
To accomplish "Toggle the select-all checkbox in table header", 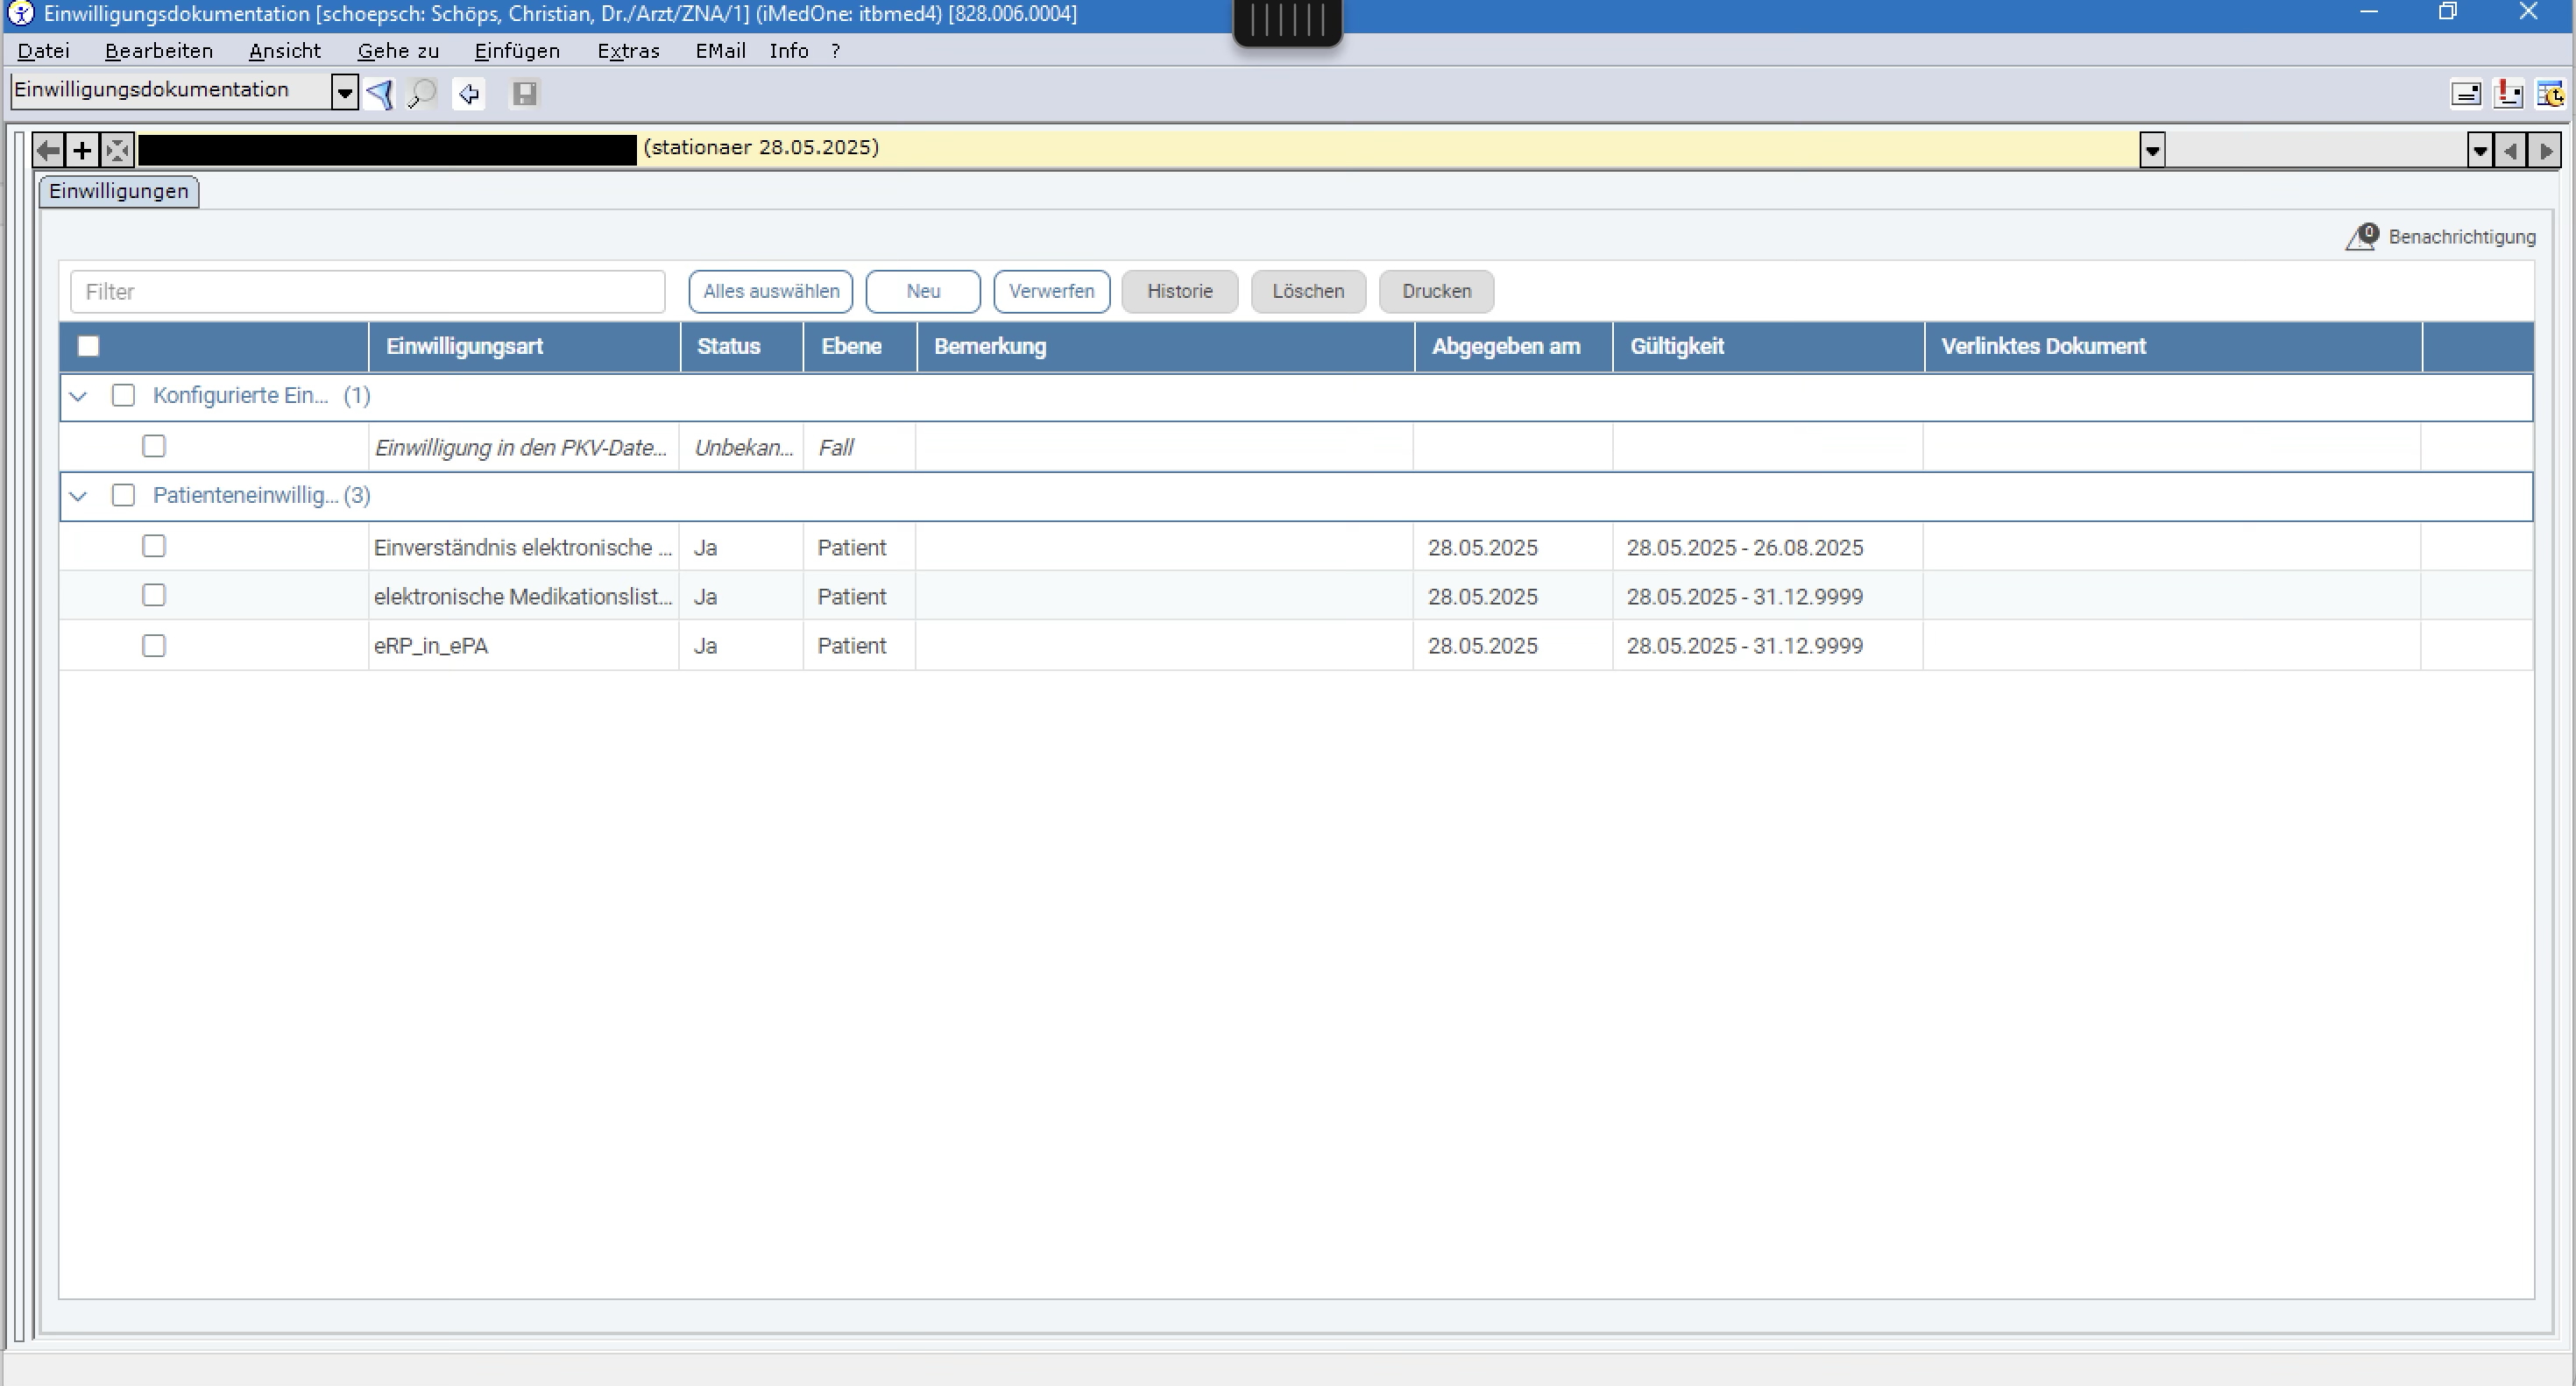I will tap(89, 347).
